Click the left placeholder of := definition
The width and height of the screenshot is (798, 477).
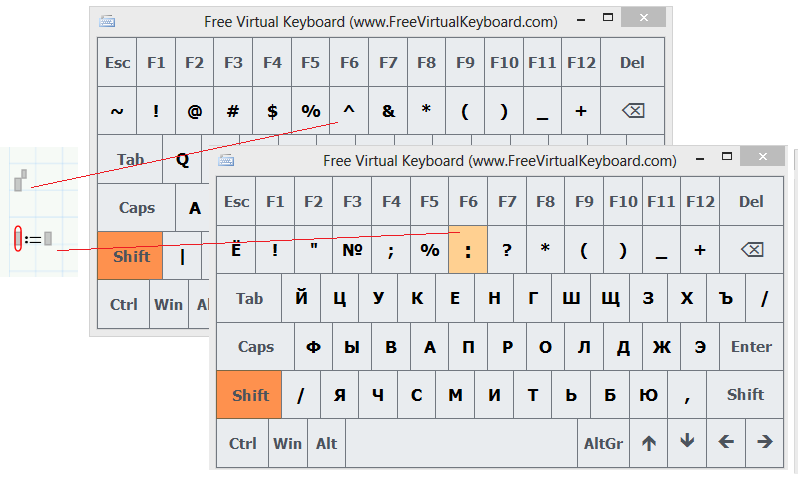(x=18, y=238)
